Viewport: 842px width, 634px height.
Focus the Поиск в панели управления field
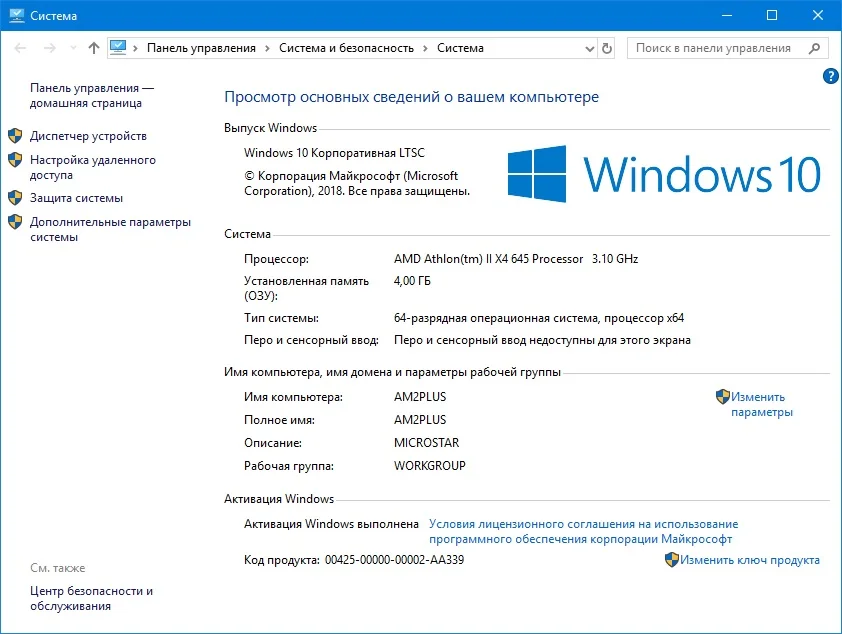click(x=727, y=48)
